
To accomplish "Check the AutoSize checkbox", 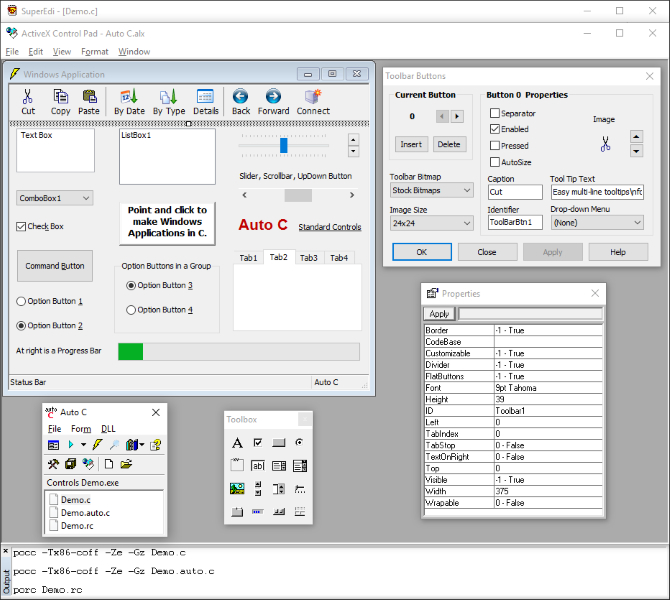I will [x=495, y=162].
